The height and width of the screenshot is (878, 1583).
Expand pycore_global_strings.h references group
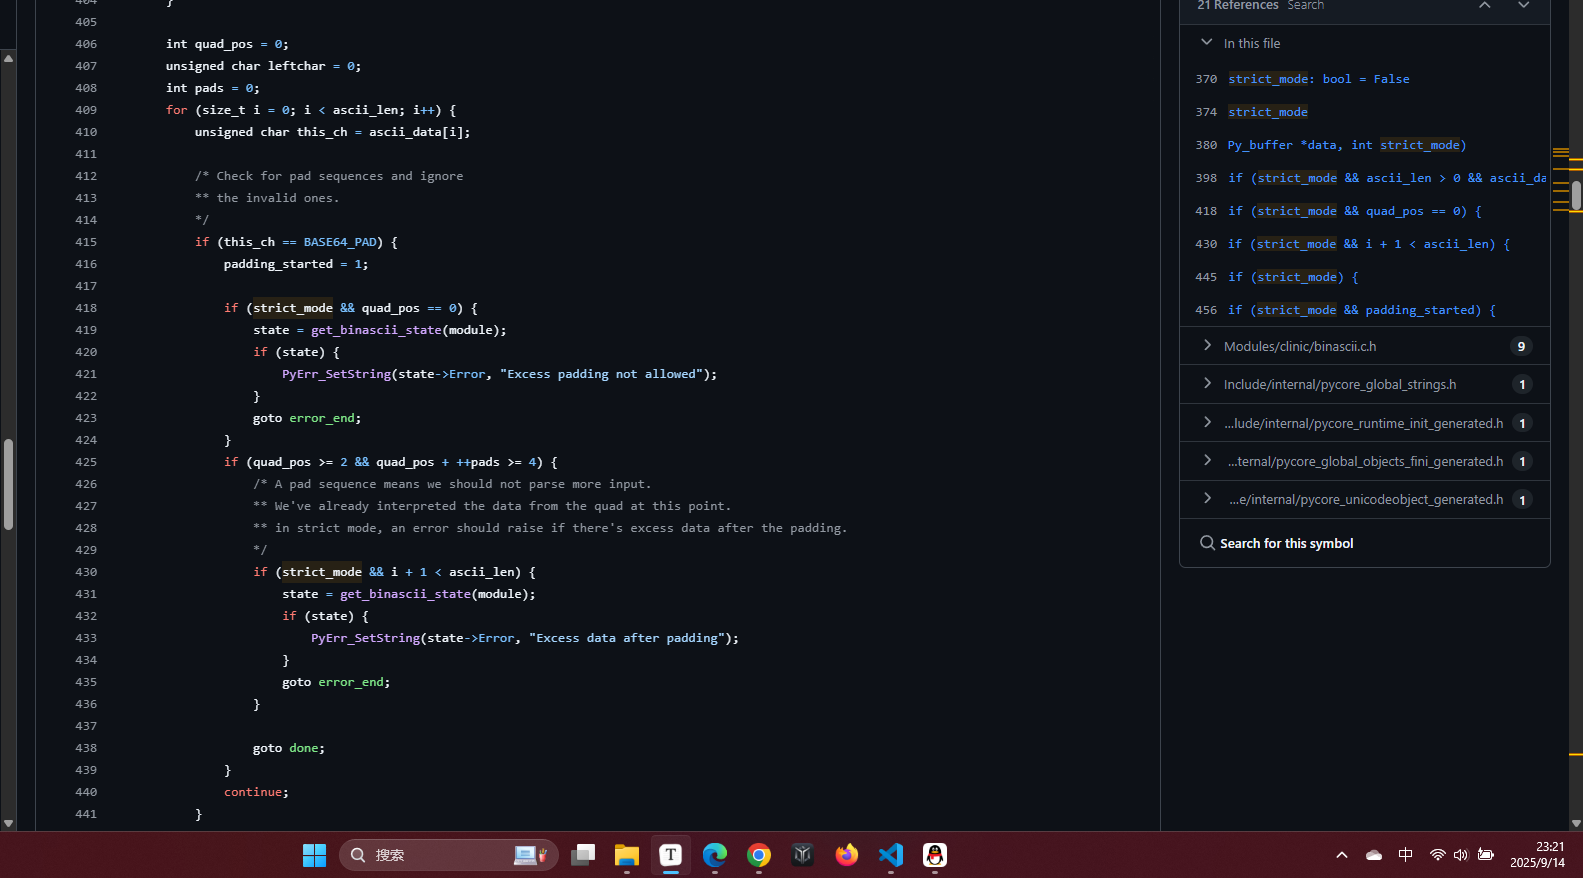tap(1207, 384)
